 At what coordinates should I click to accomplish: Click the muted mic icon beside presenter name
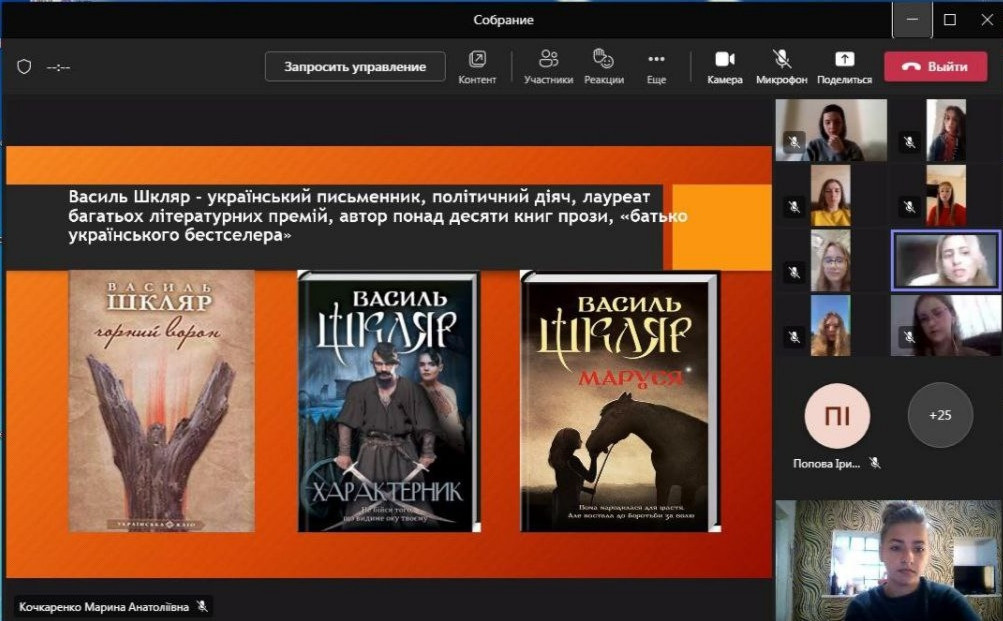coord(202,606)
